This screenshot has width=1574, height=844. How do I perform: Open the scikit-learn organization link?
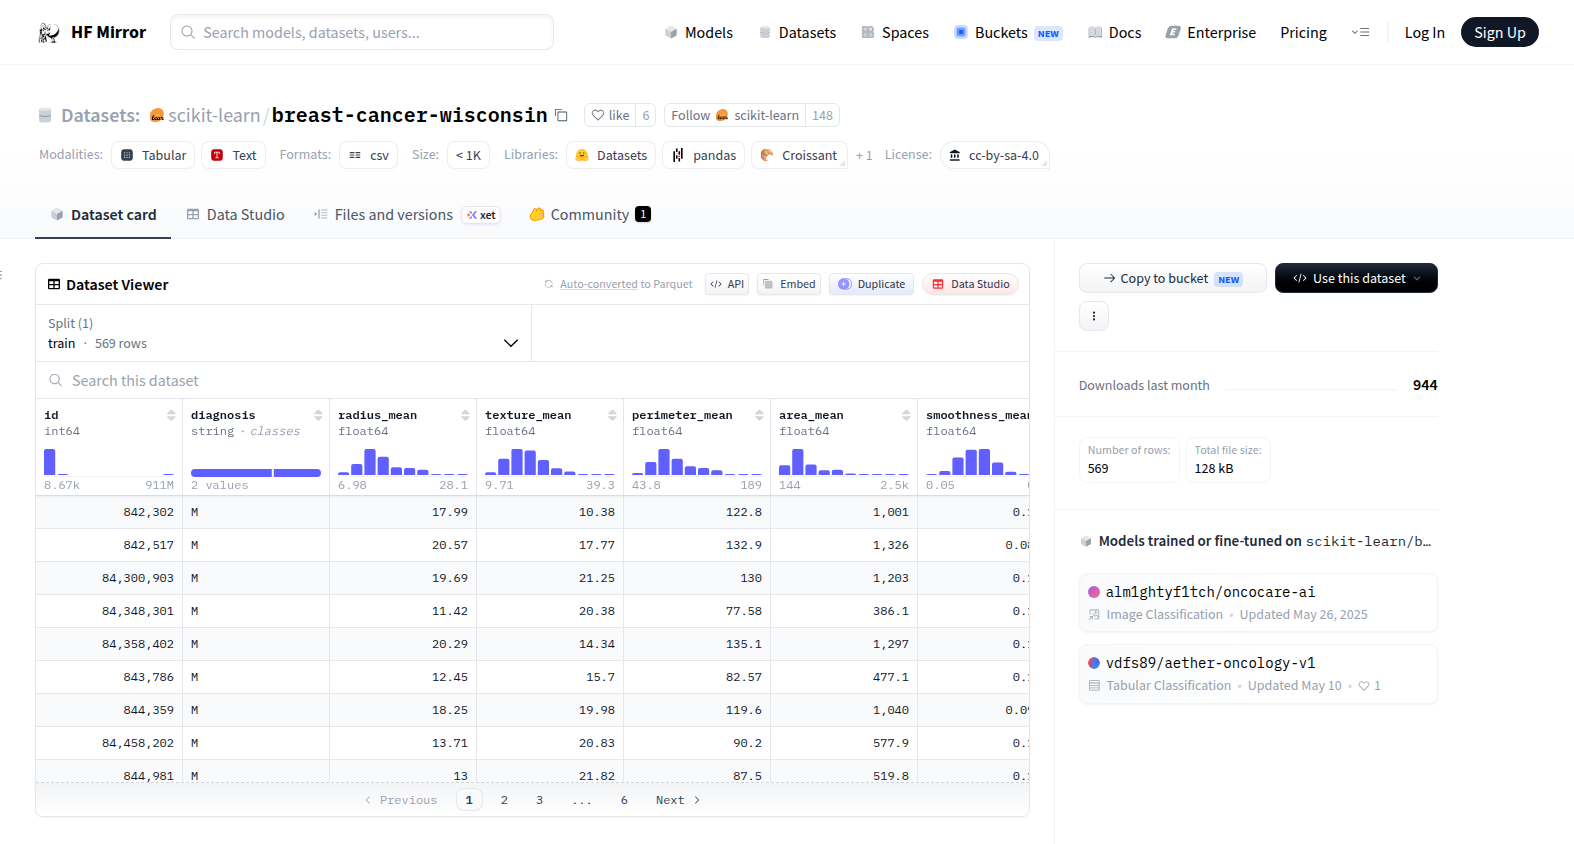tap(214, 116)
